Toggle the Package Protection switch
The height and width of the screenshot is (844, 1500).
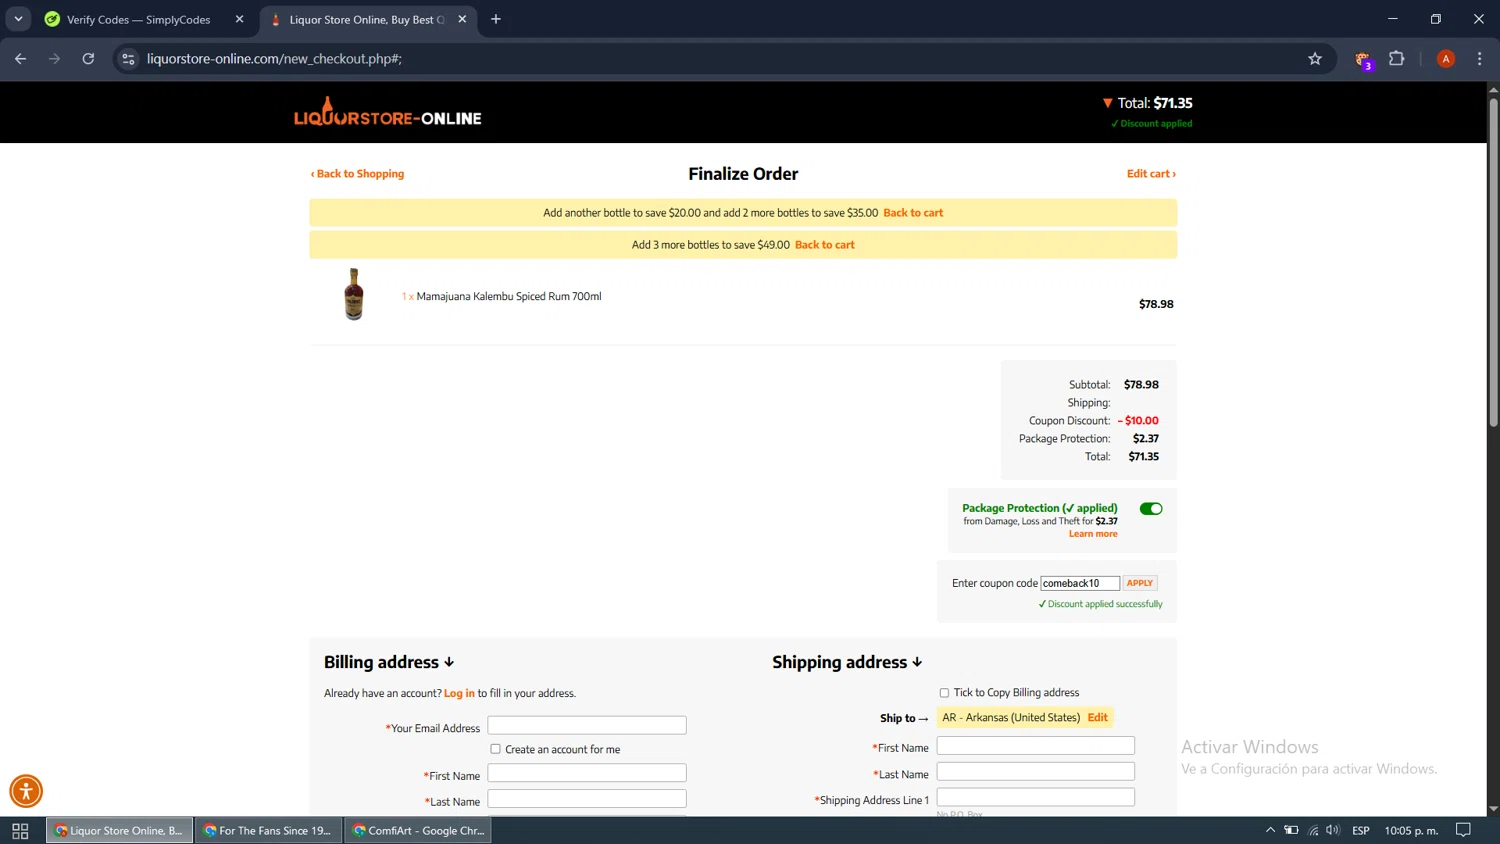pos(1151,509)
